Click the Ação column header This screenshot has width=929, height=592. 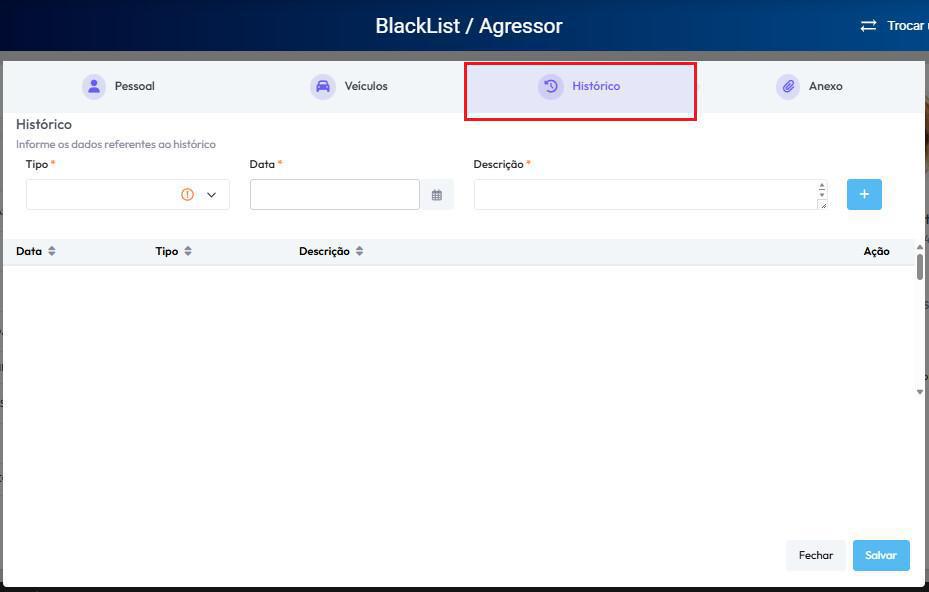point(876,251)
